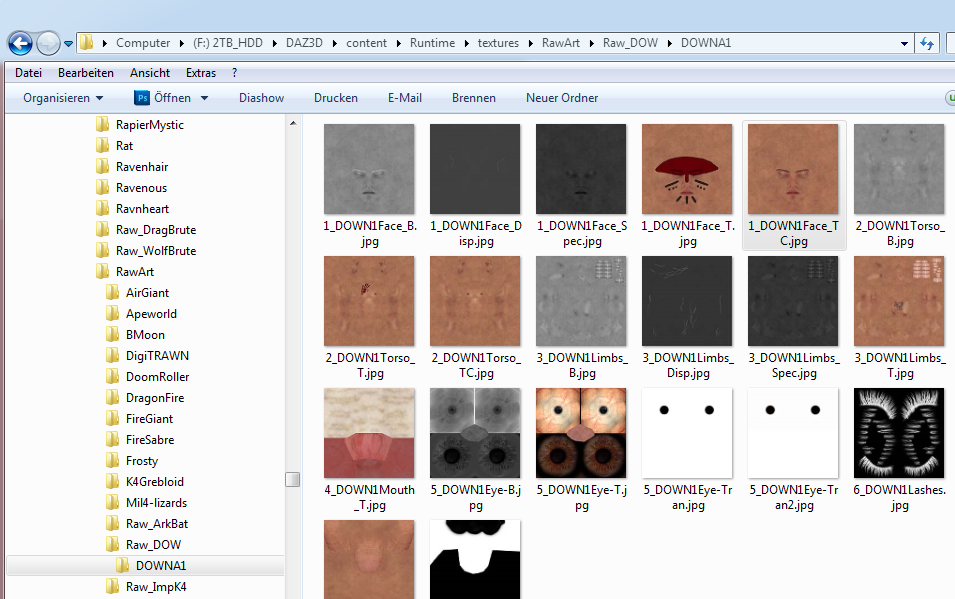
Task: Click the Raw_ArkBat folder icon
Action: pos(113,524)
